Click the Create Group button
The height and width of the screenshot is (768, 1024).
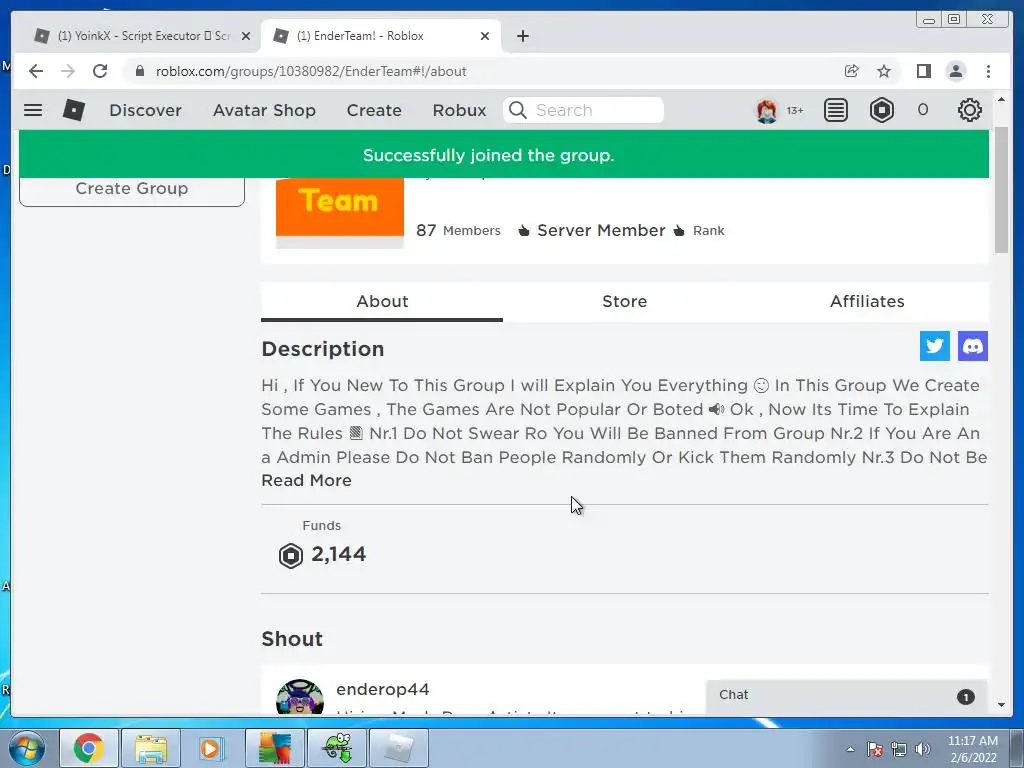[x=132, y=188]
